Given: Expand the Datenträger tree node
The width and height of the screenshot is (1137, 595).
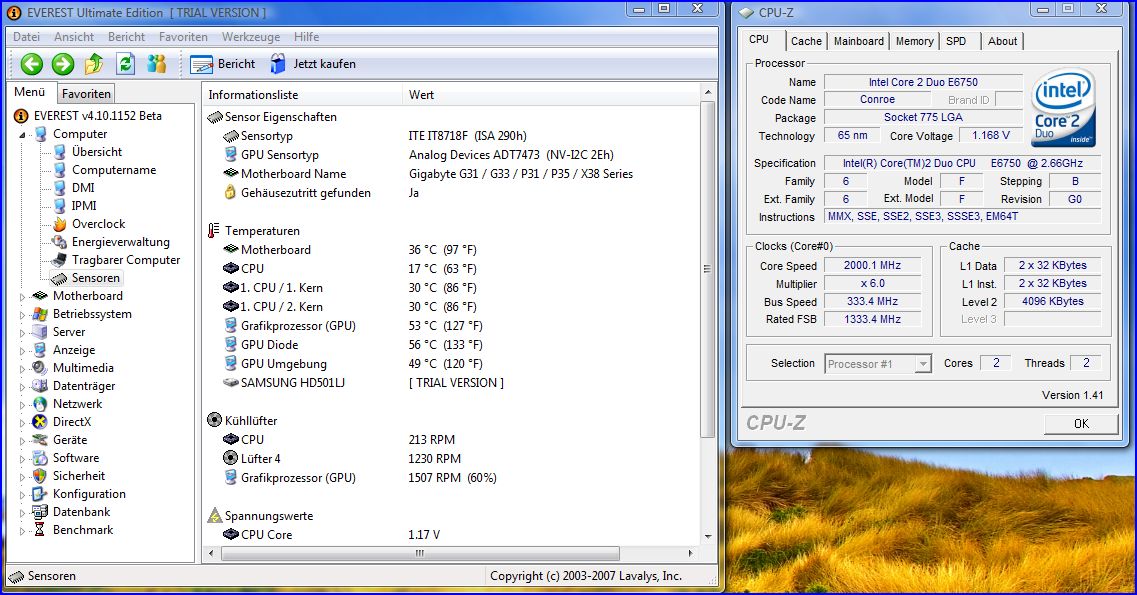Looking at the screenshot, I should tap(22, 386).
